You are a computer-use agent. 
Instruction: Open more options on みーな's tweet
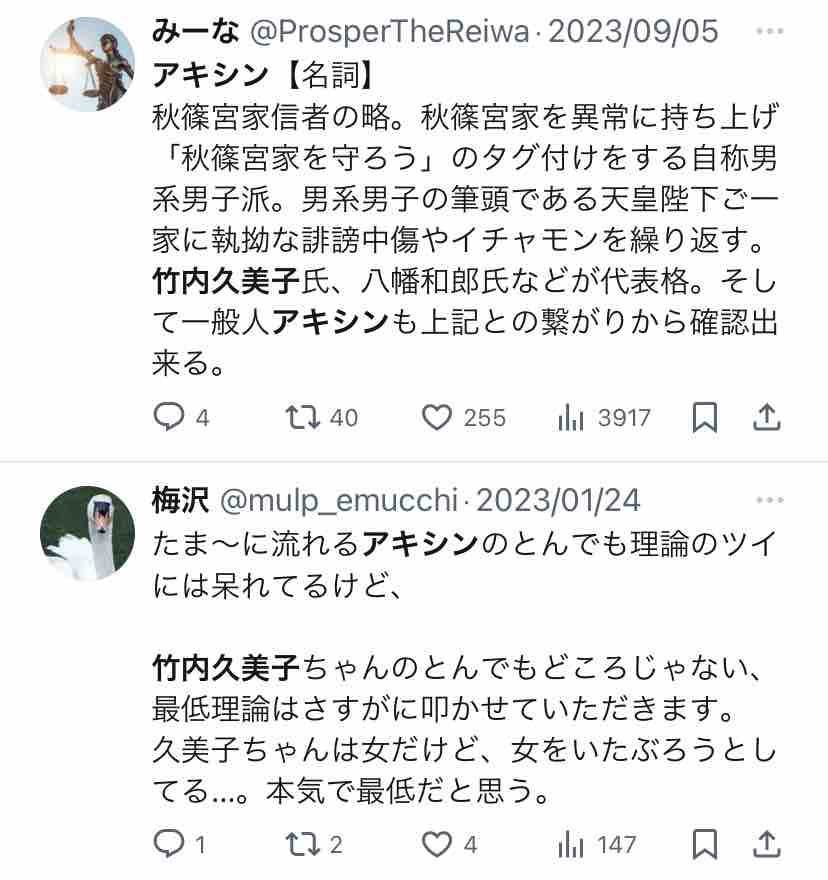click(769, 32)
